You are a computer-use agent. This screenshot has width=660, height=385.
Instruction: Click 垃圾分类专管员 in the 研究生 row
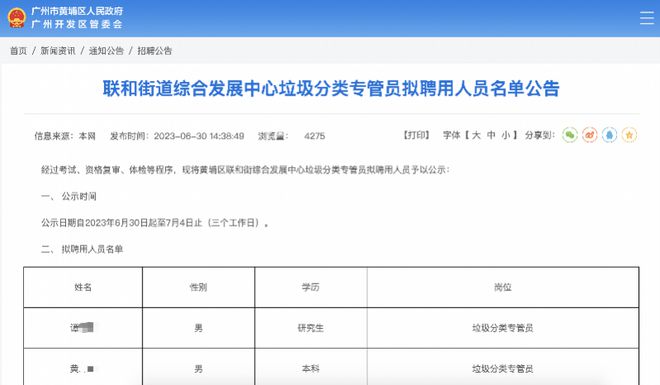pos(503,328)
